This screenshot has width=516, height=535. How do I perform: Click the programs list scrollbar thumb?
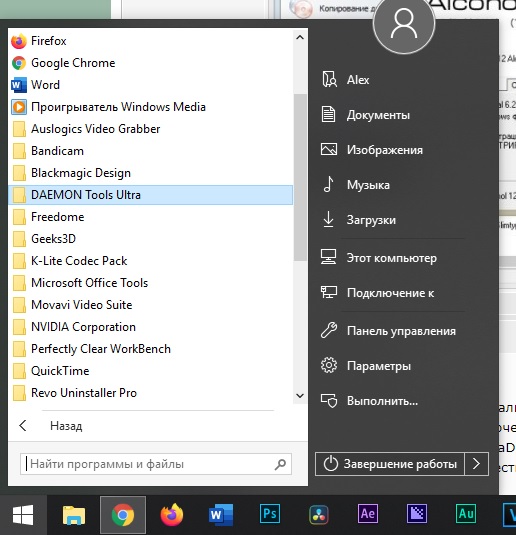[300, 177]
